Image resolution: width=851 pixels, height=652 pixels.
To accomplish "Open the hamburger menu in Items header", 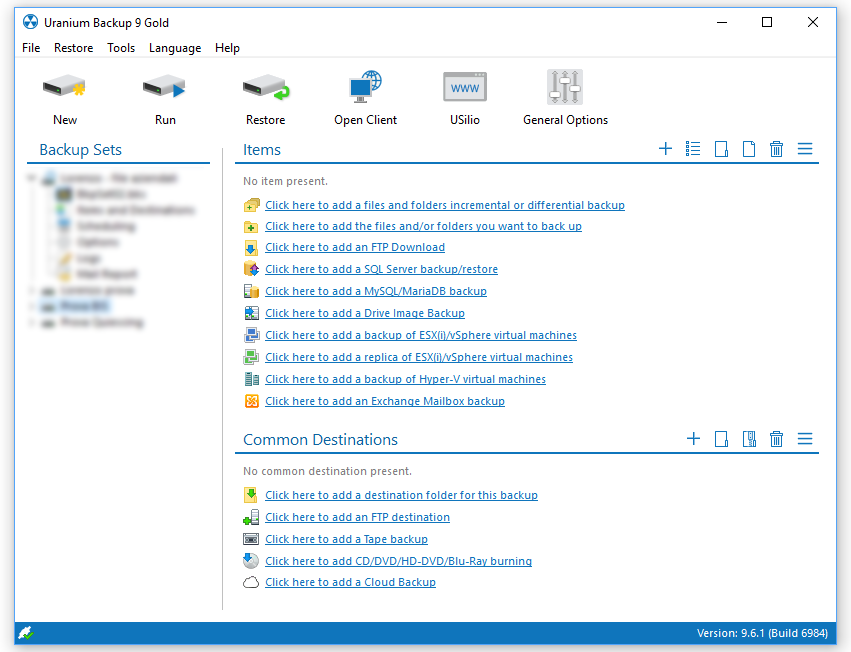I will coord(805,149).
